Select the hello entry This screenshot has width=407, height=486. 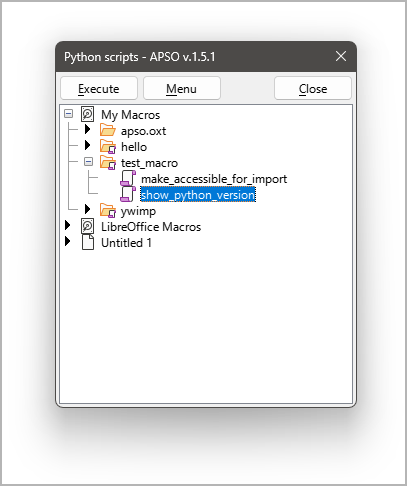(x=134, y=147)
